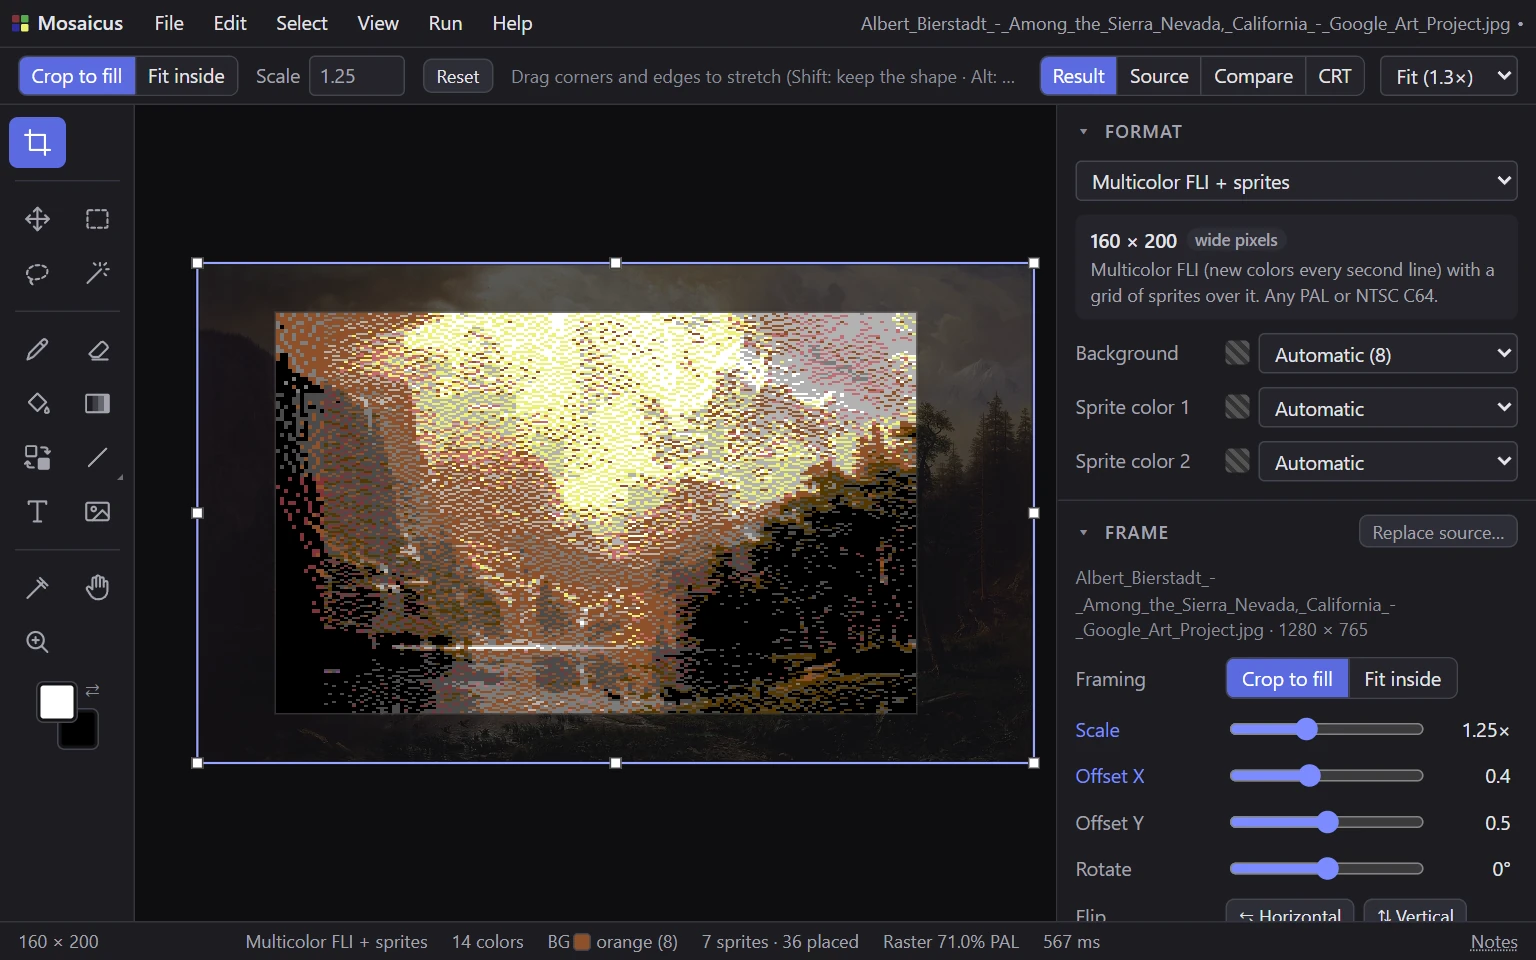Select the Move tool
Image resolution: width=1536 pixels, height=960 pixels.
[37, 219]
